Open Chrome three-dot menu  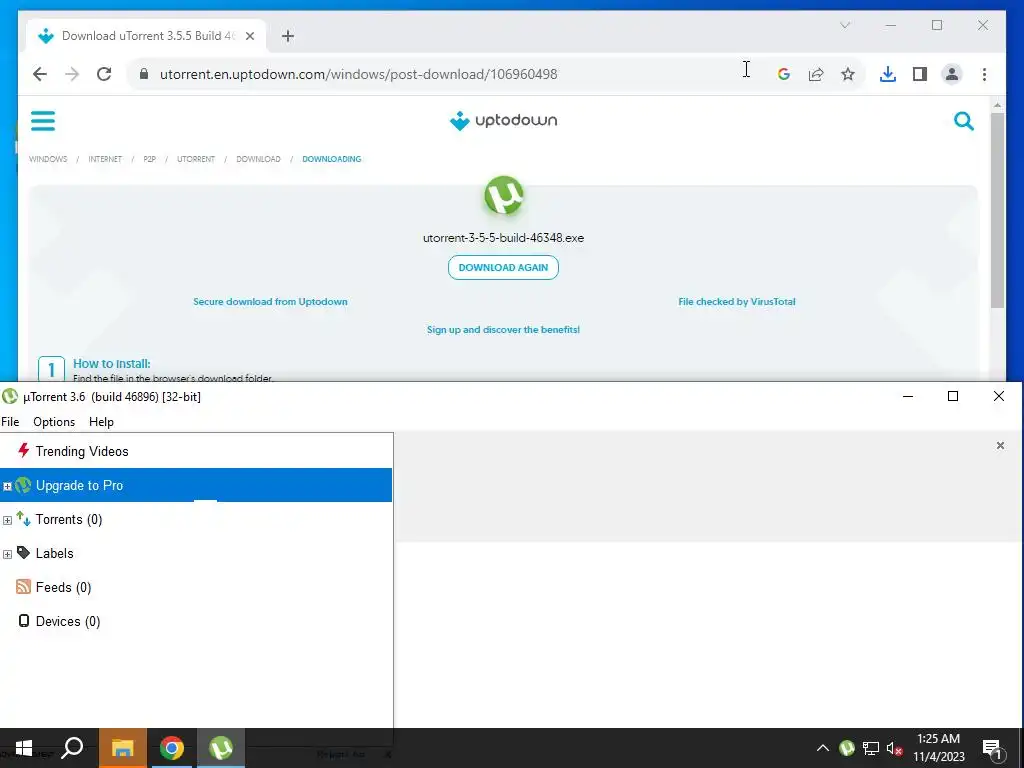click(x=984, y=74)
